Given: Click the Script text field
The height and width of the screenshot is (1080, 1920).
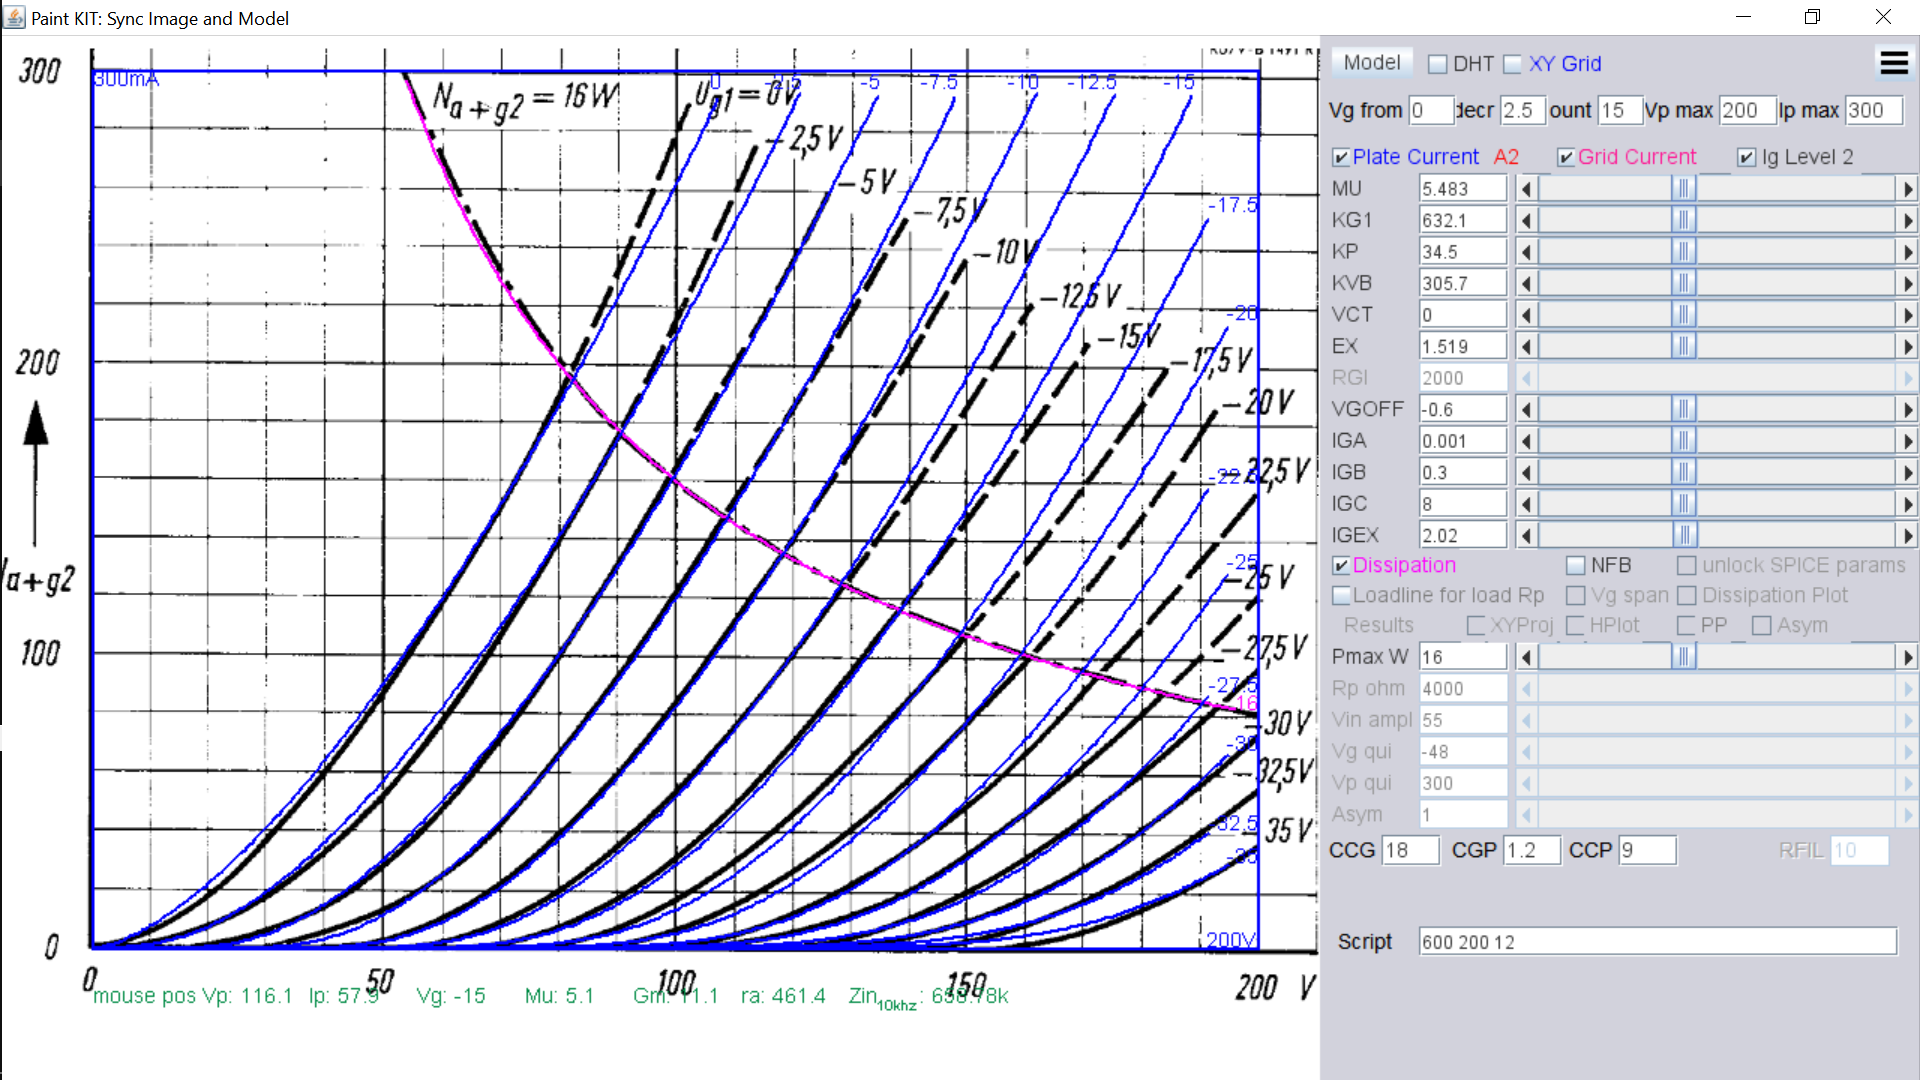Looking at the screenshot, I should tap(1657, 942).
